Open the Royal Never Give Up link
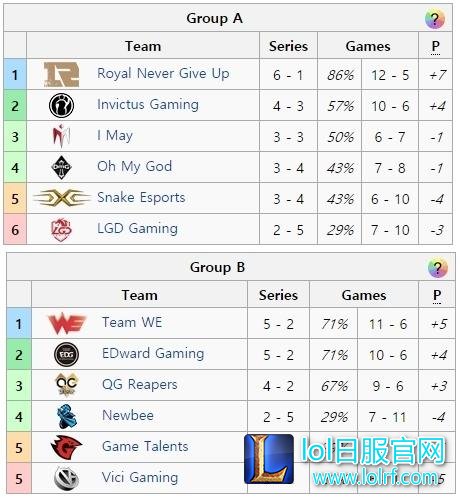 163,73
